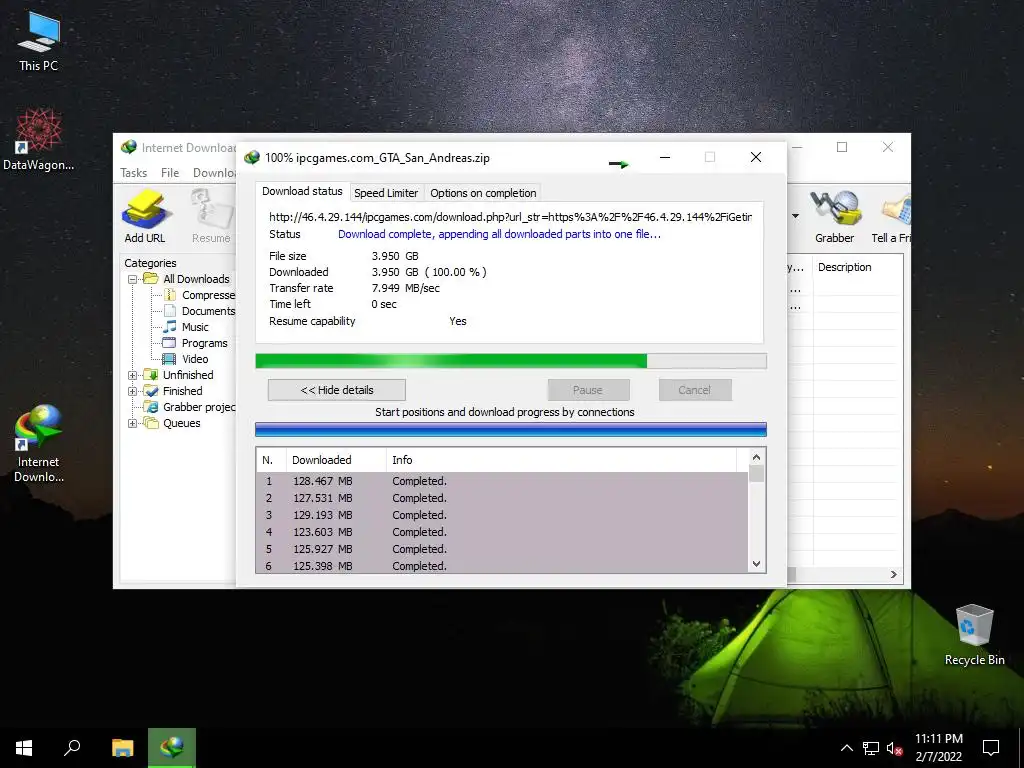Click the IDM logo in the main window title bar

[129, 148]
